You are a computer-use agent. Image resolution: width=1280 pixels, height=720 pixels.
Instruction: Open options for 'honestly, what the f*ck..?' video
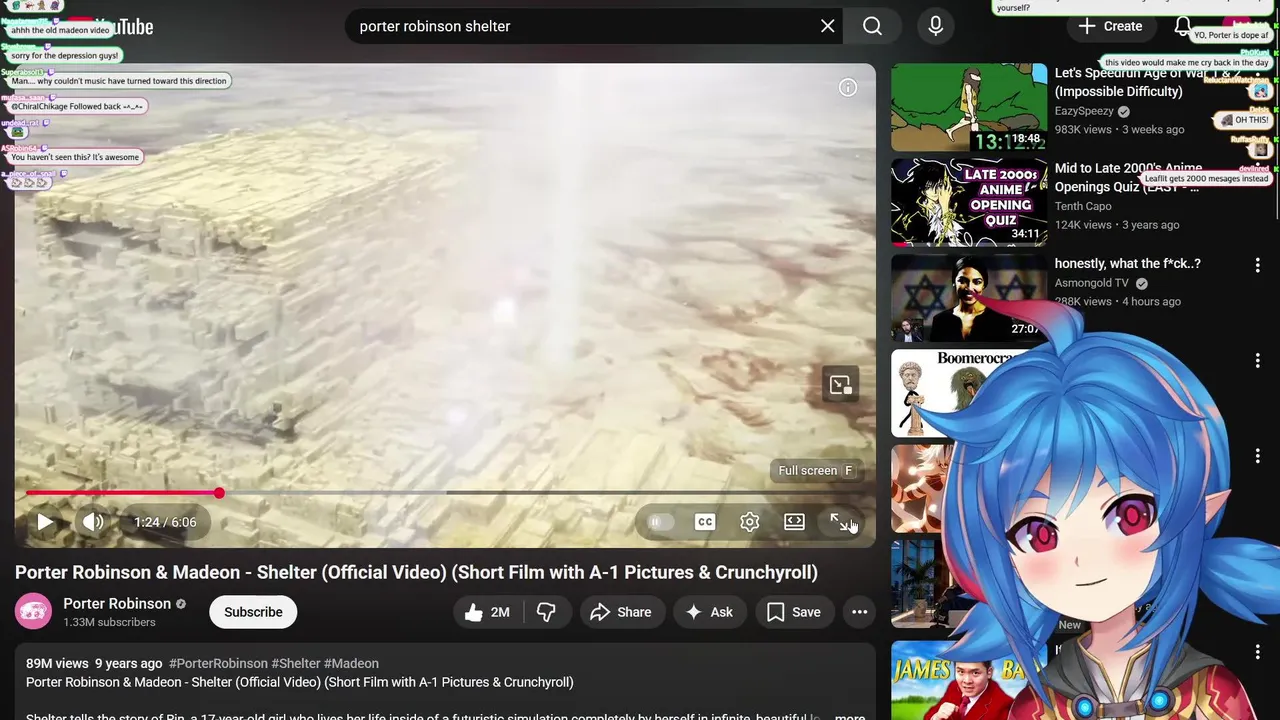point(1258,265)
